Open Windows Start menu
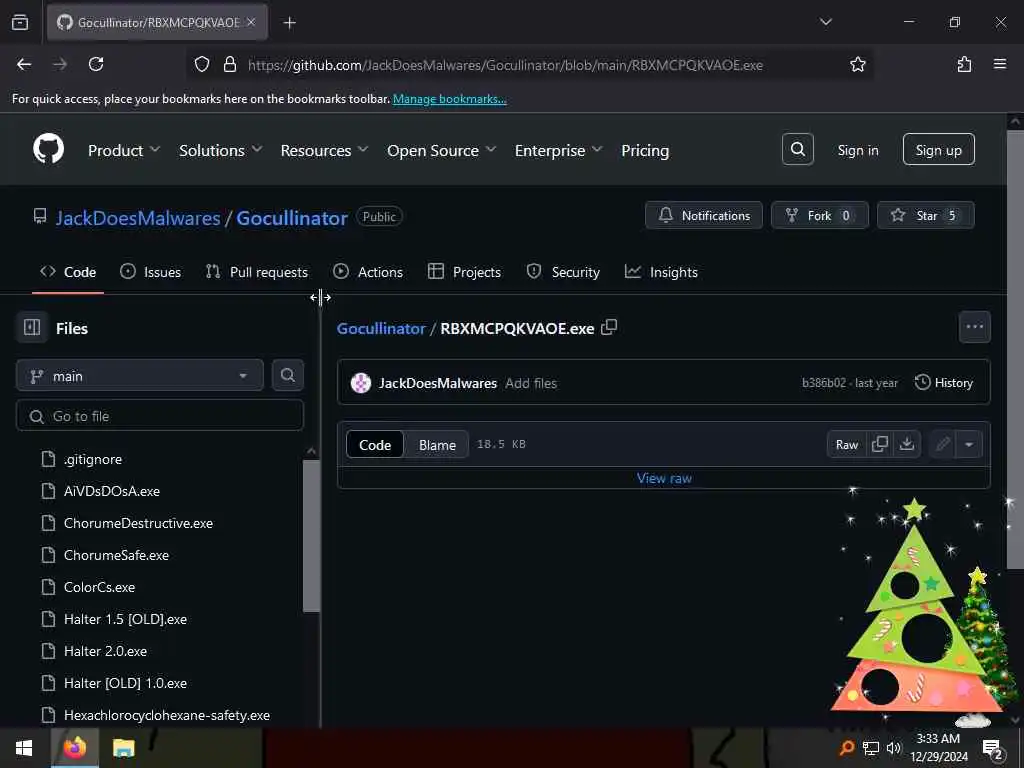The image size is (1024, 768). [24, 748]
